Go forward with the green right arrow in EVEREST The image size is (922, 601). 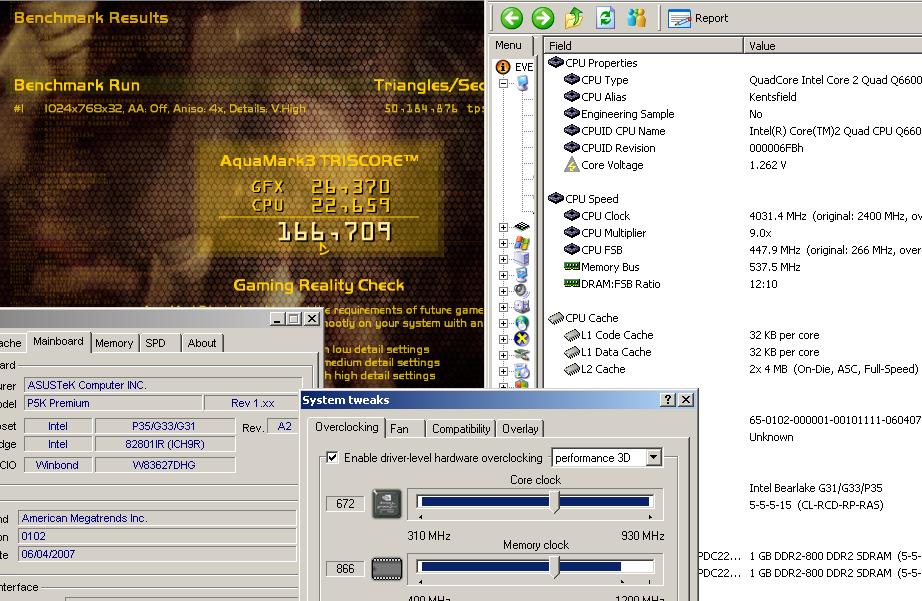(543, 18)
